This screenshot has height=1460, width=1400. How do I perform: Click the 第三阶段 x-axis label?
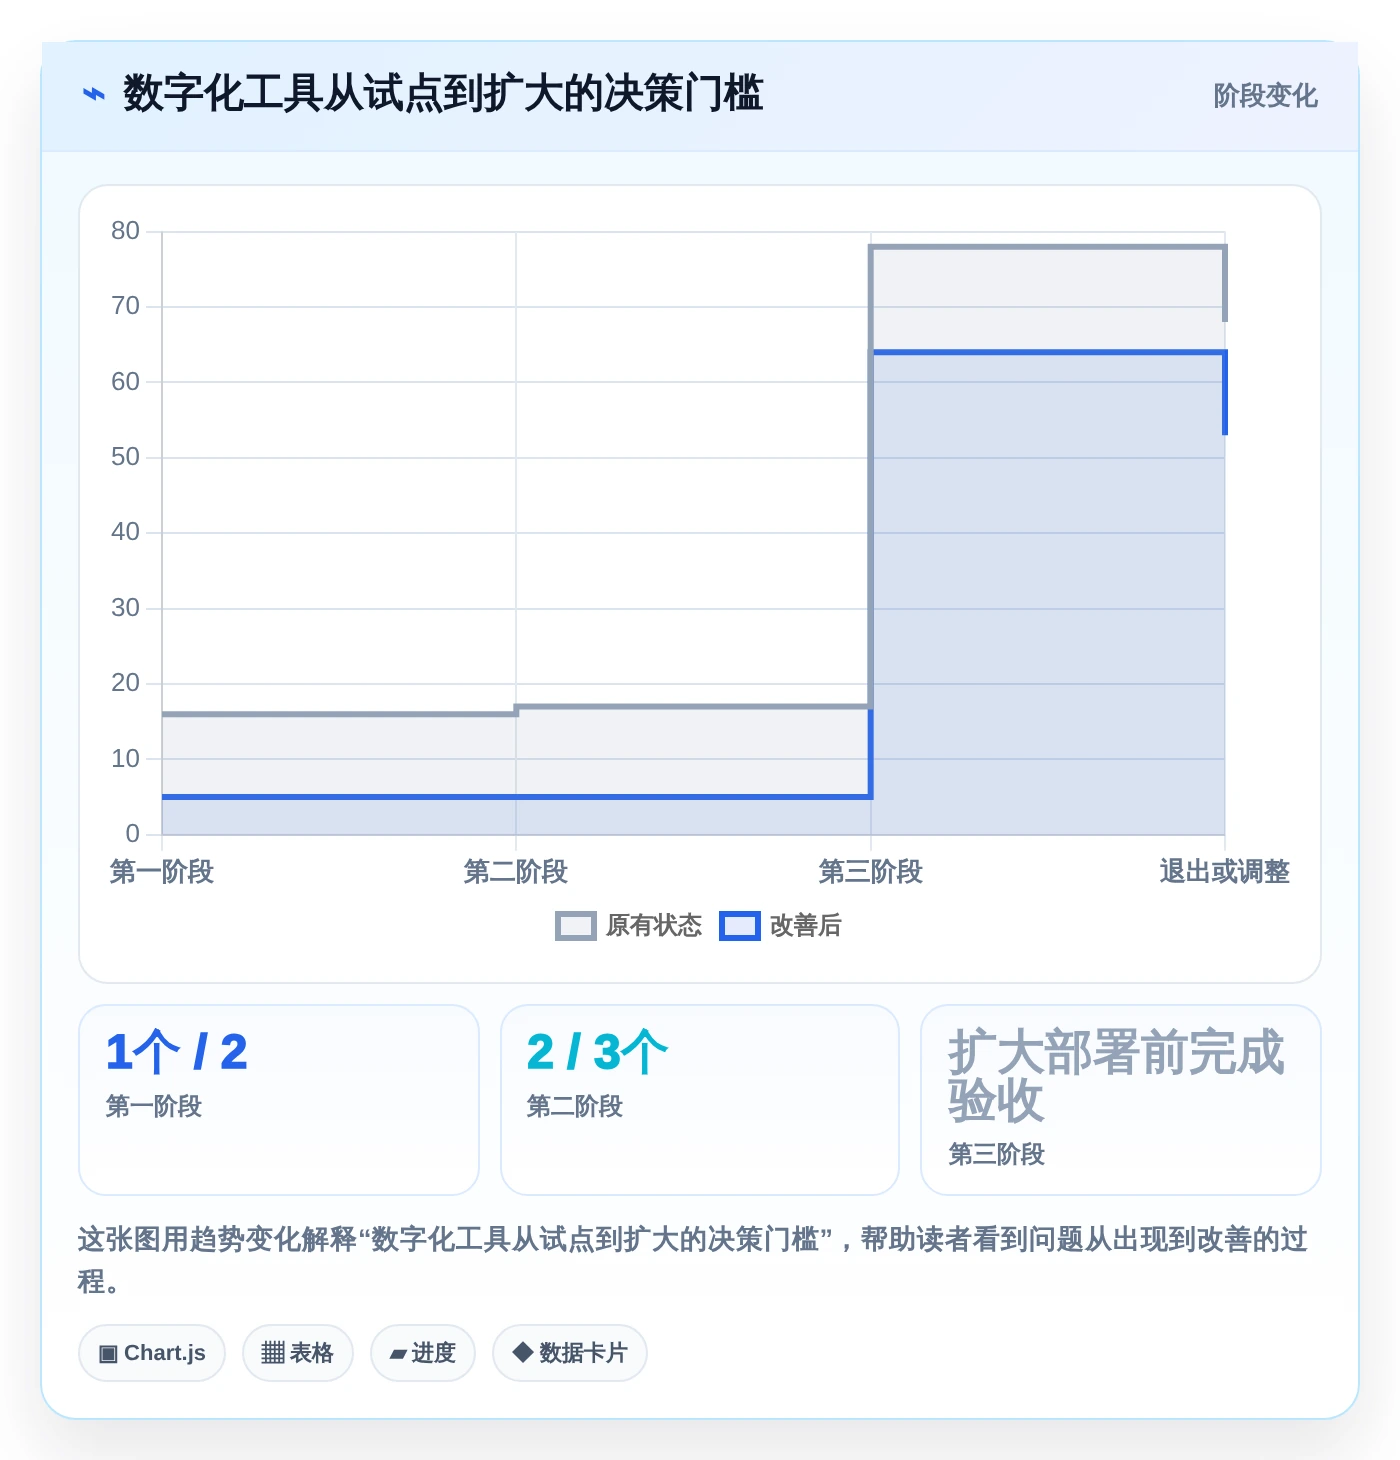[871, 872]
